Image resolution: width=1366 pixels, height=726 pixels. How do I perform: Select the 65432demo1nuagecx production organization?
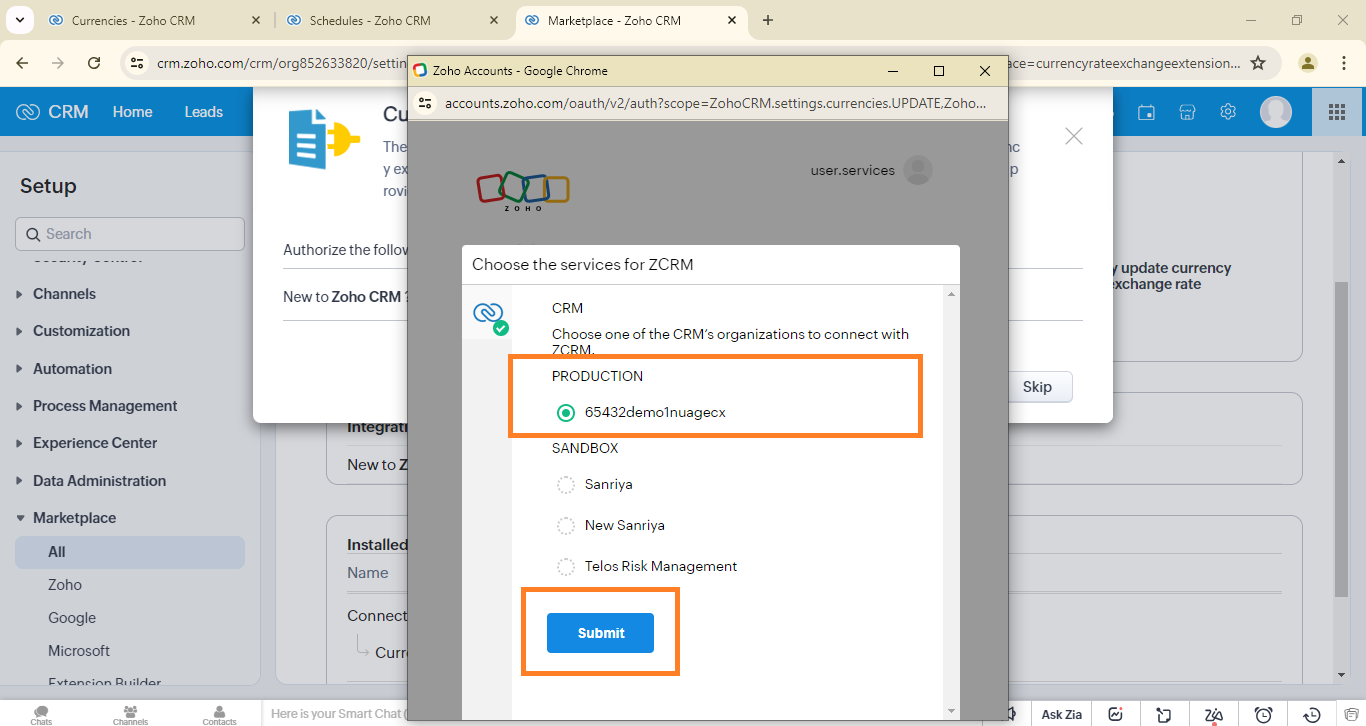coord(566,412)
